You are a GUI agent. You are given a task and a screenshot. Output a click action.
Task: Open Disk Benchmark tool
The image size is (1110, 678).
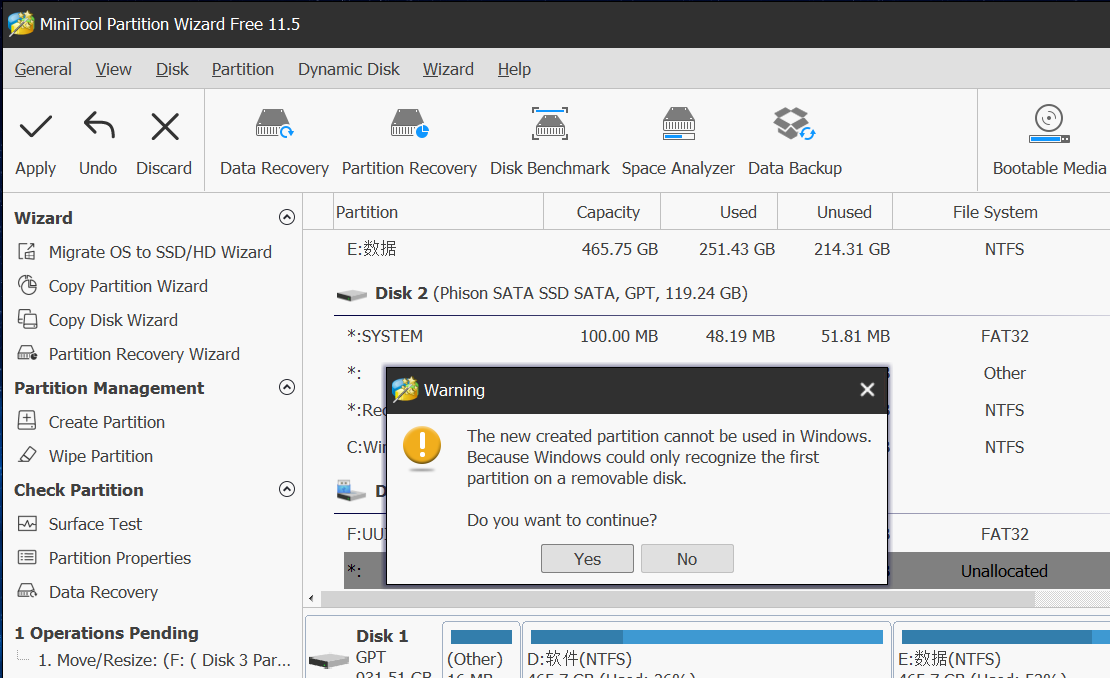(549, 125)
